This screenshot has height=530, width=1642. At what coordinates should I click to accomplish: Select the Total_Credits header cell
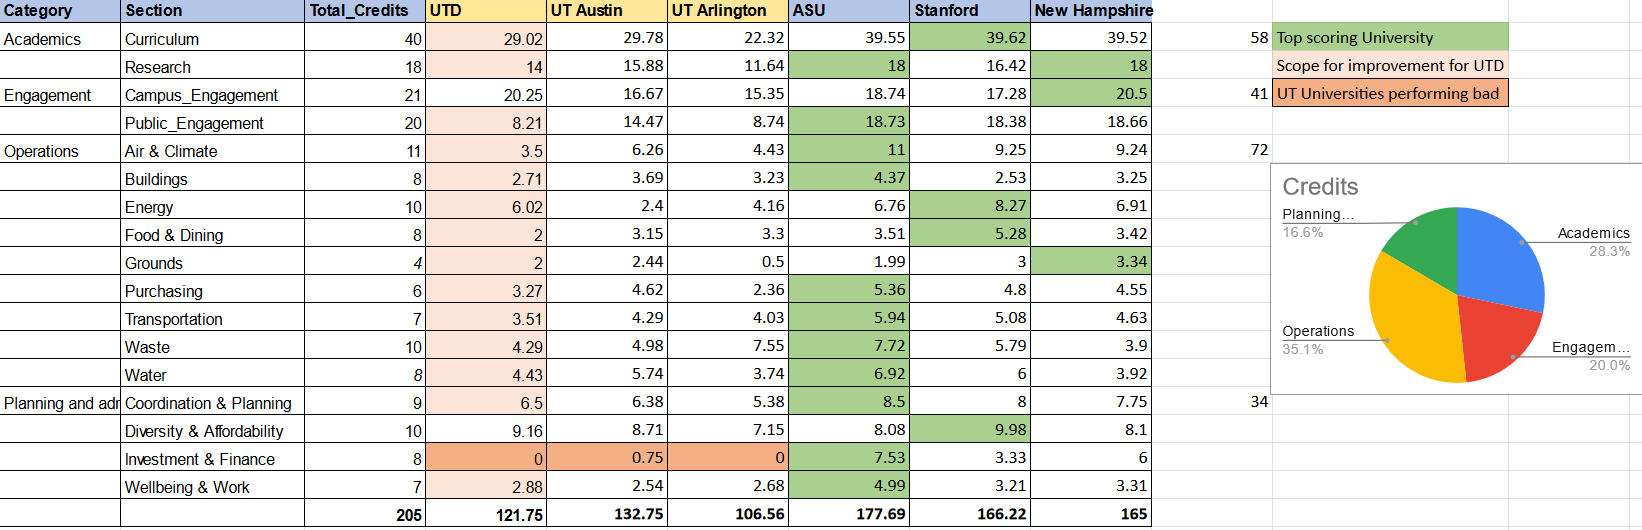tap(364, 11)
